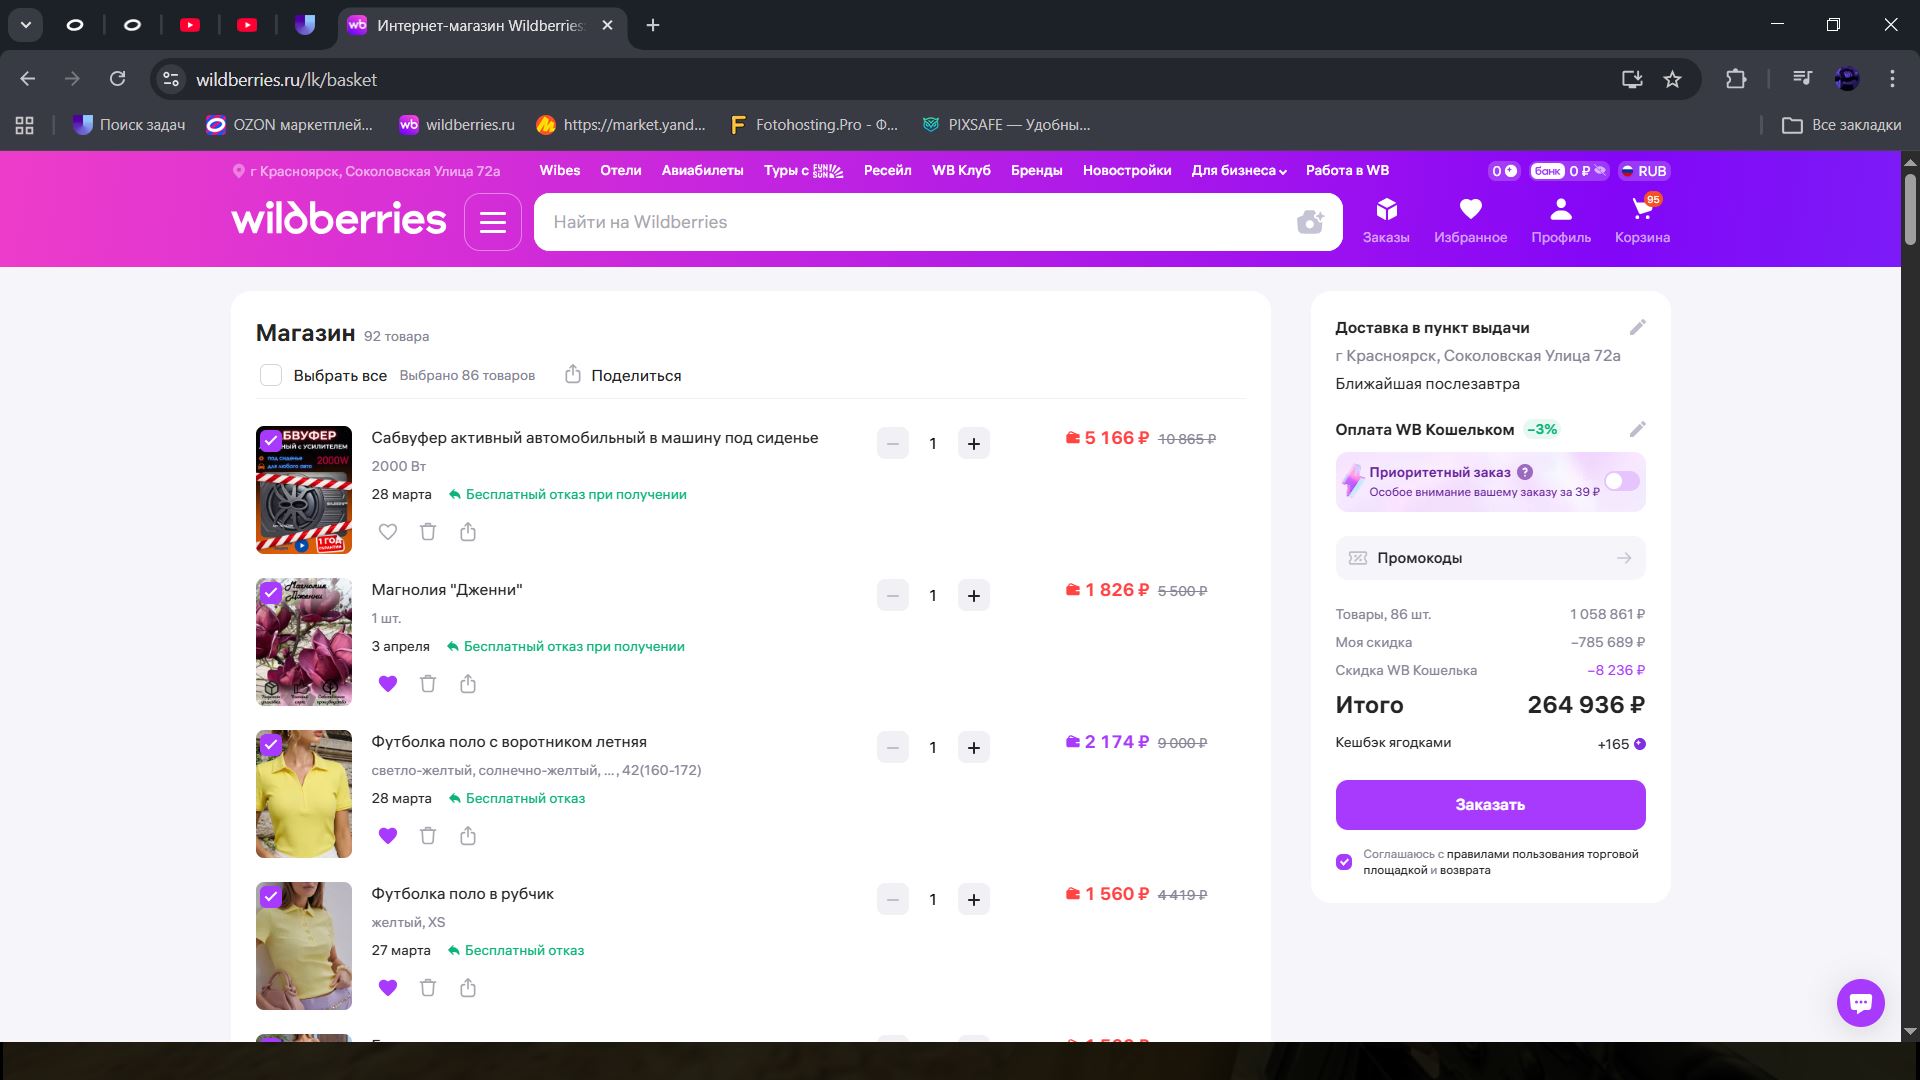
Task: Click camera photo search icon
Action: pos(1309,222)
